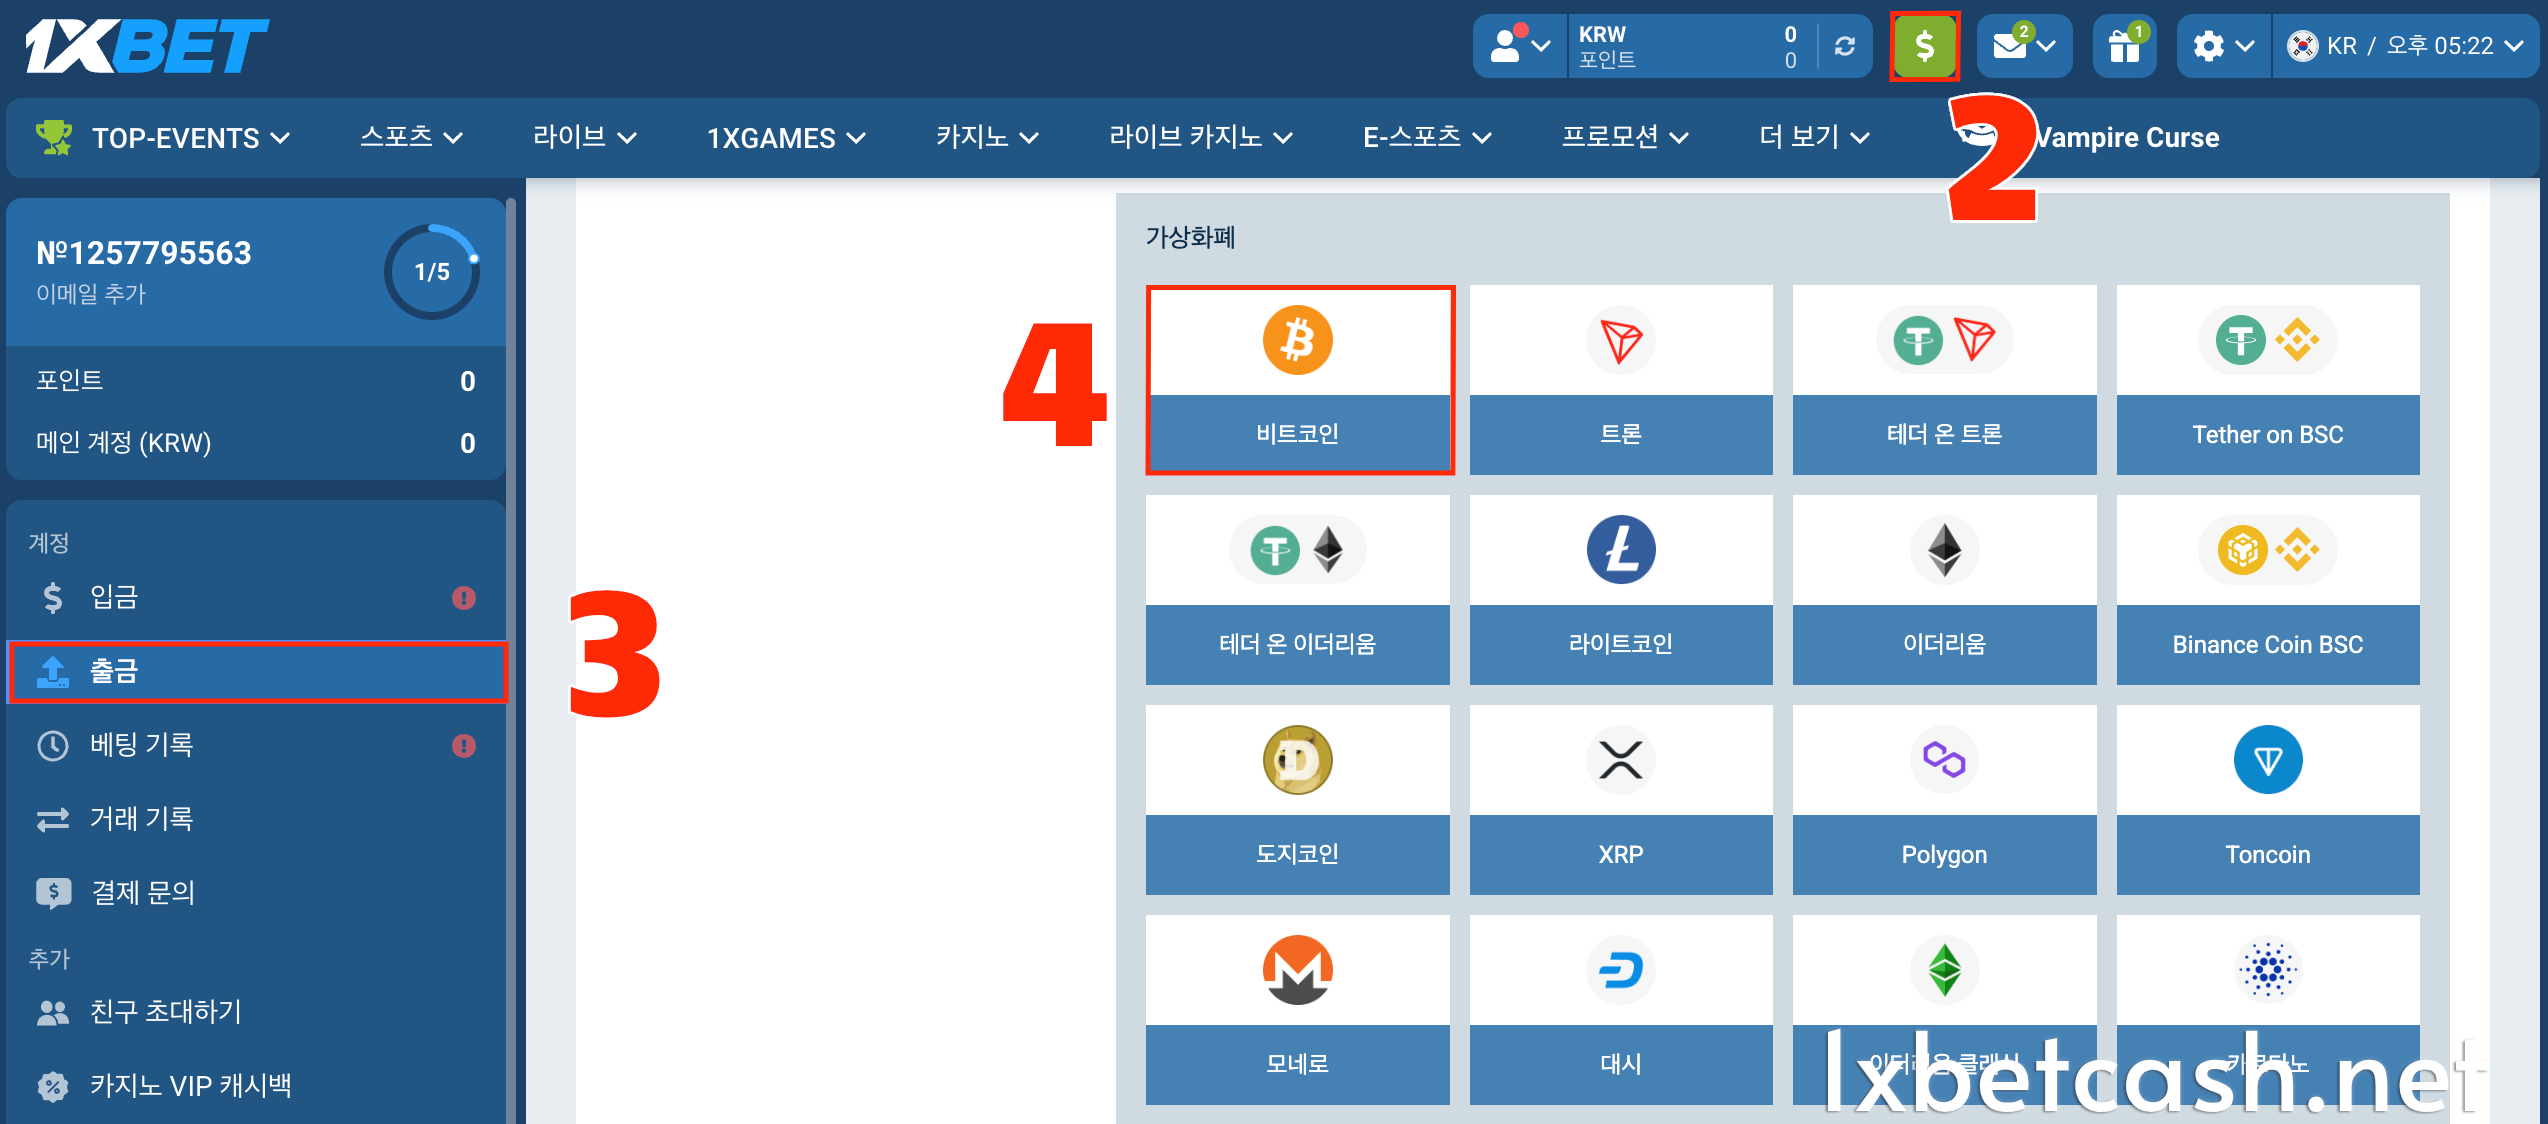Select Tether on BSC payment tile

coord(2268,380)
